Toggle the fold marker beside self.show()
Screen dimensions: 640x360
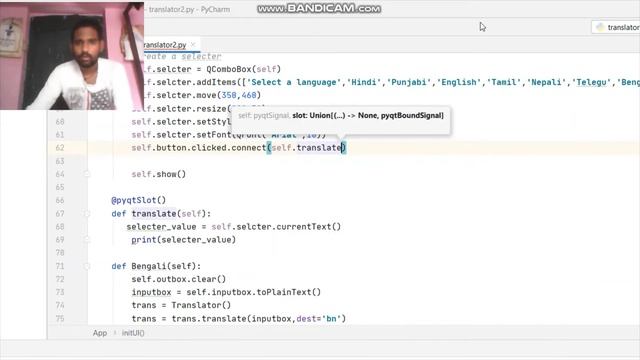click(87, 174)
